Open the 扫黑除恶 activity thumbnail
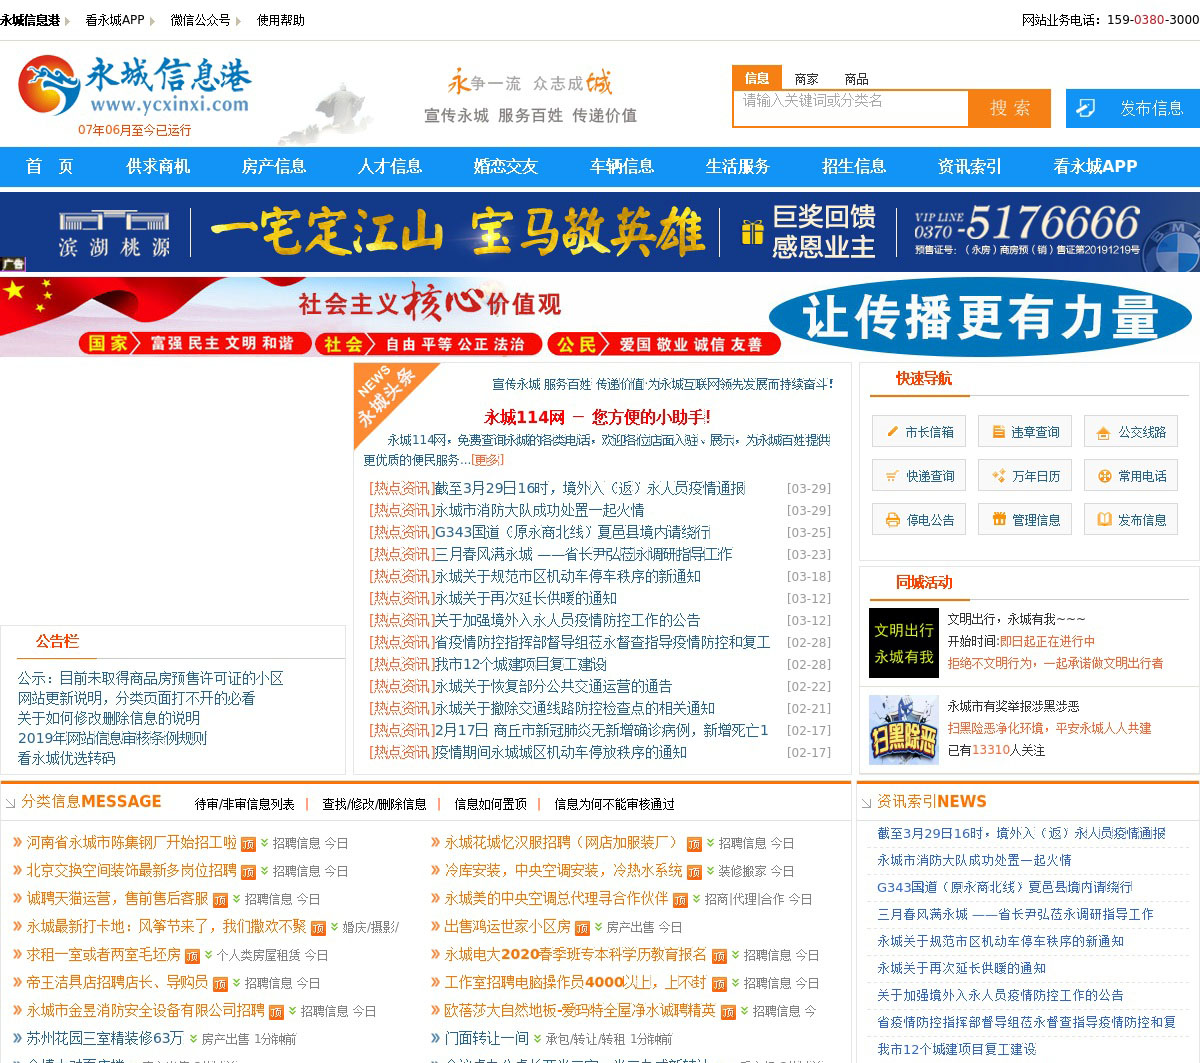This screenshot has width=1200, height=1063. point(904,730)
